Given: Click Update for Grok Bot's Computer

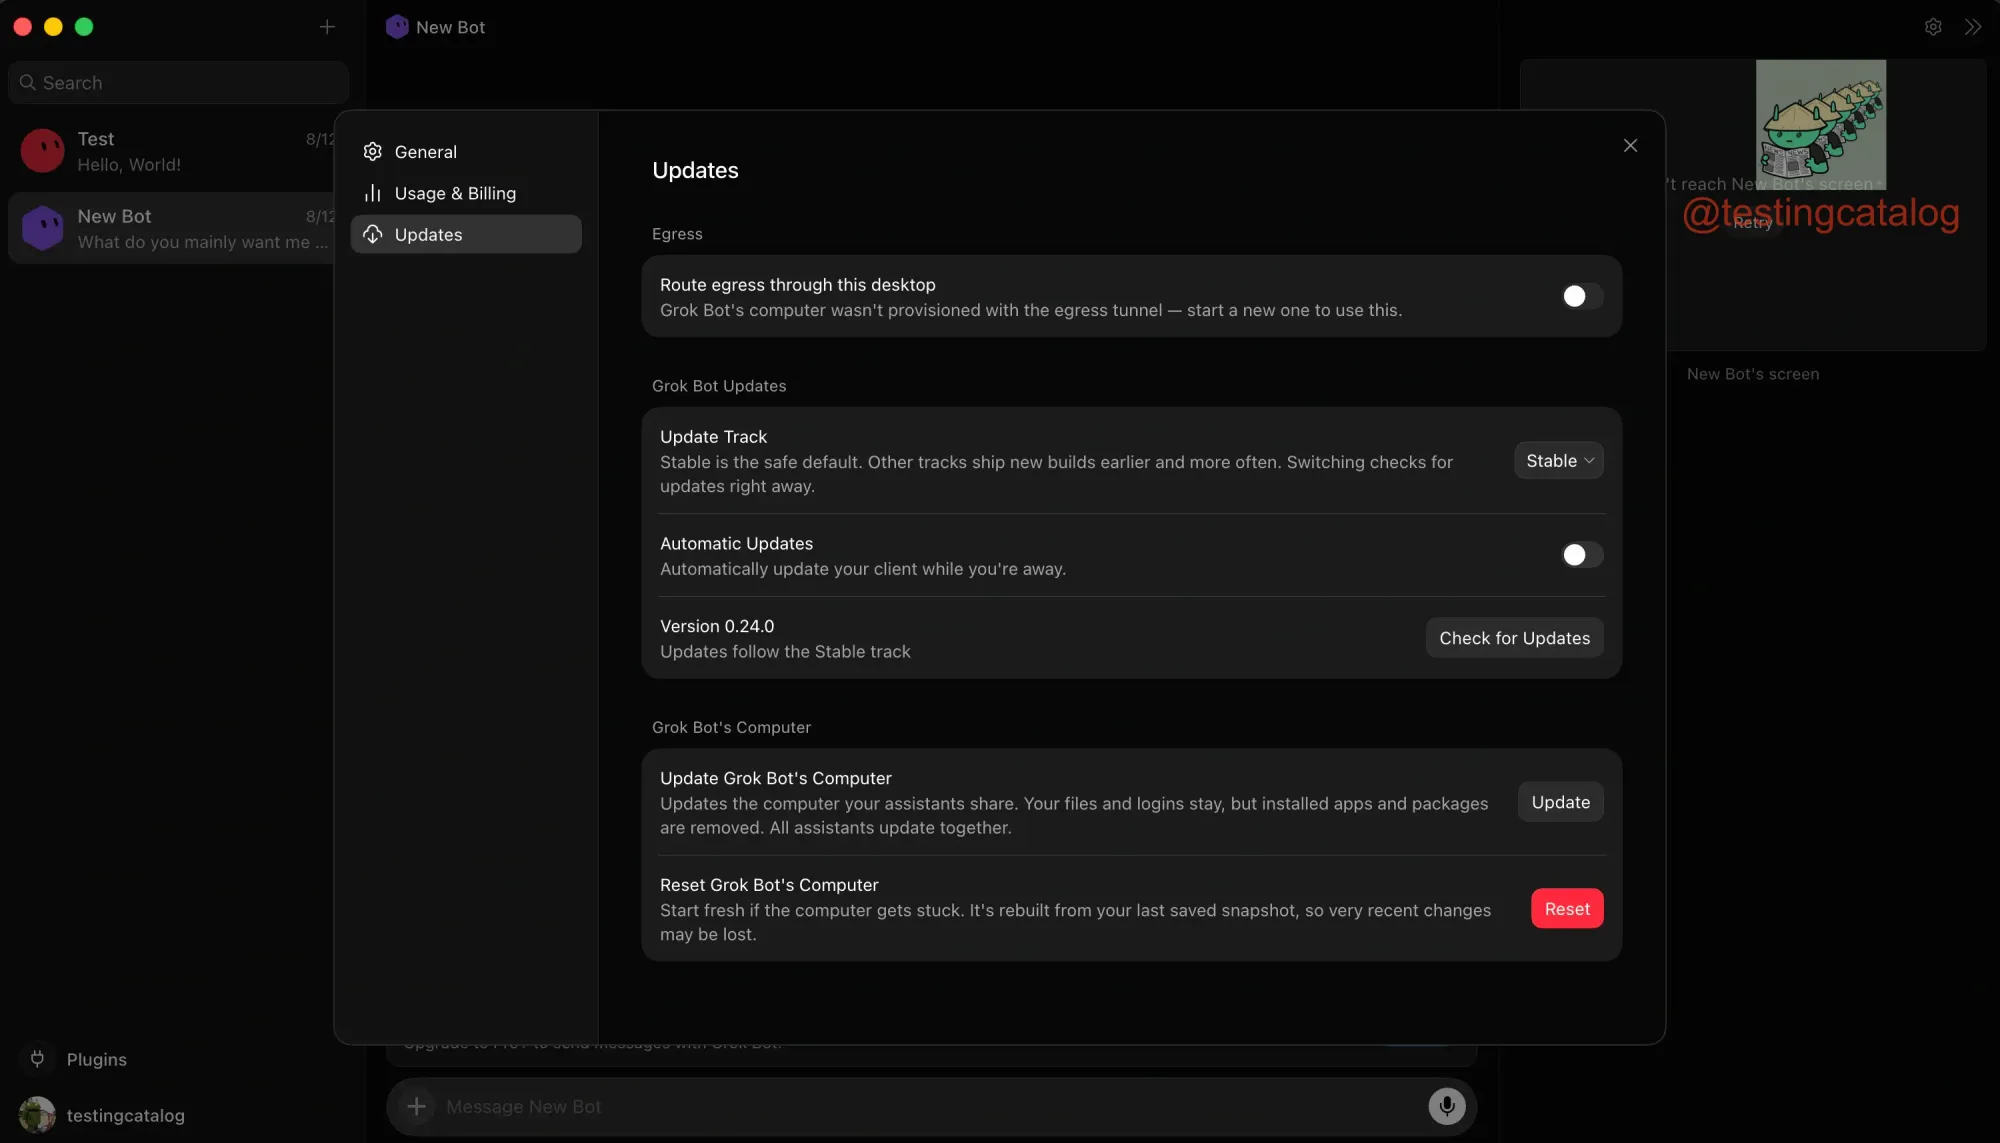Looking at the screenshot, I should 1560,802.
